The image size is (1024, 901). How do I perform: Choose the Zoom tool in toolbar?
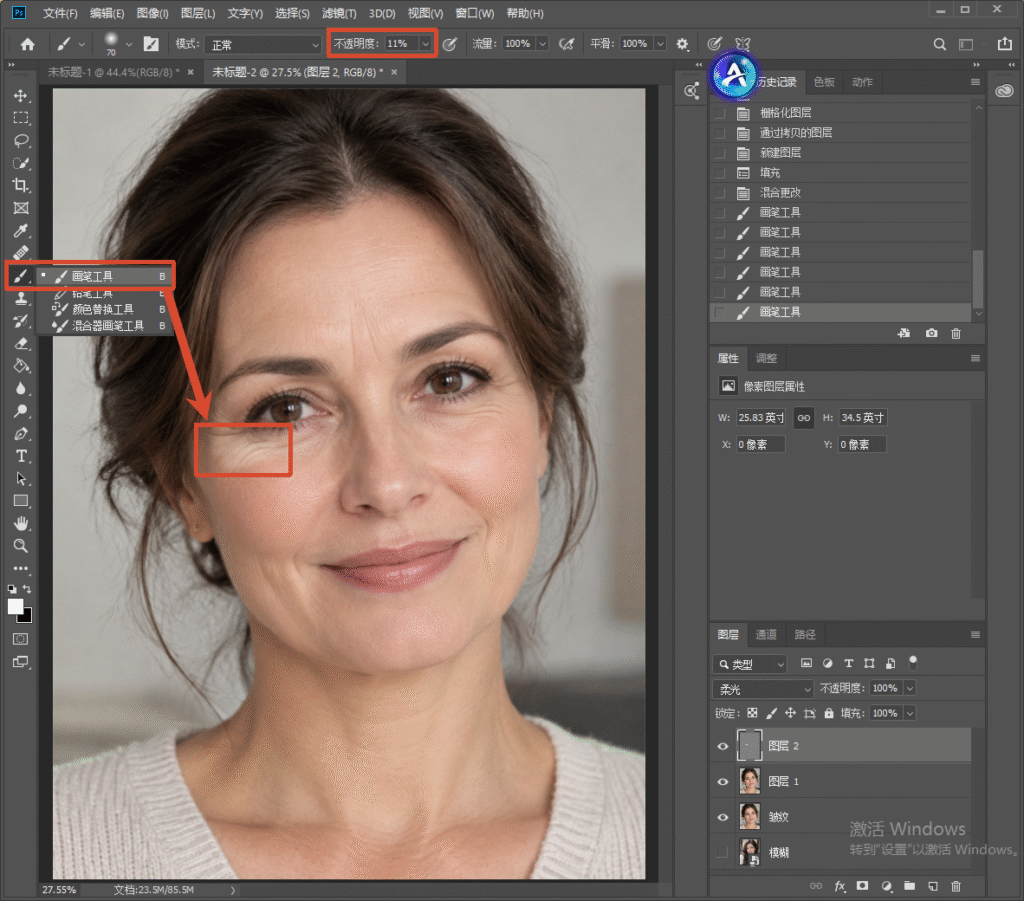click(21, 546)
